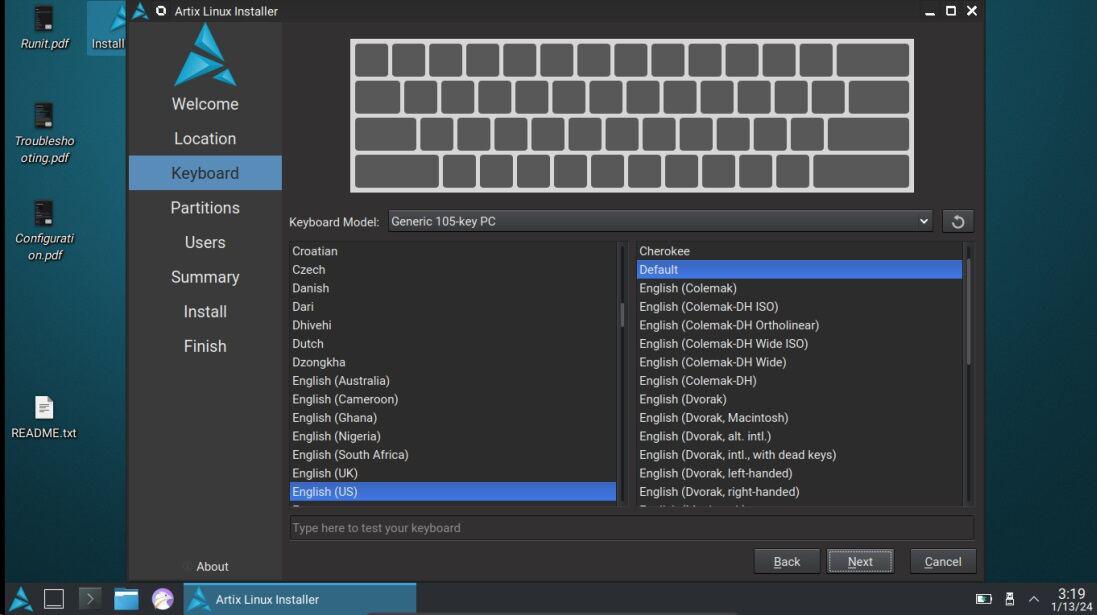Select the Czech layout
Screen dimensions: 1097x615
(x=453, y=269)
